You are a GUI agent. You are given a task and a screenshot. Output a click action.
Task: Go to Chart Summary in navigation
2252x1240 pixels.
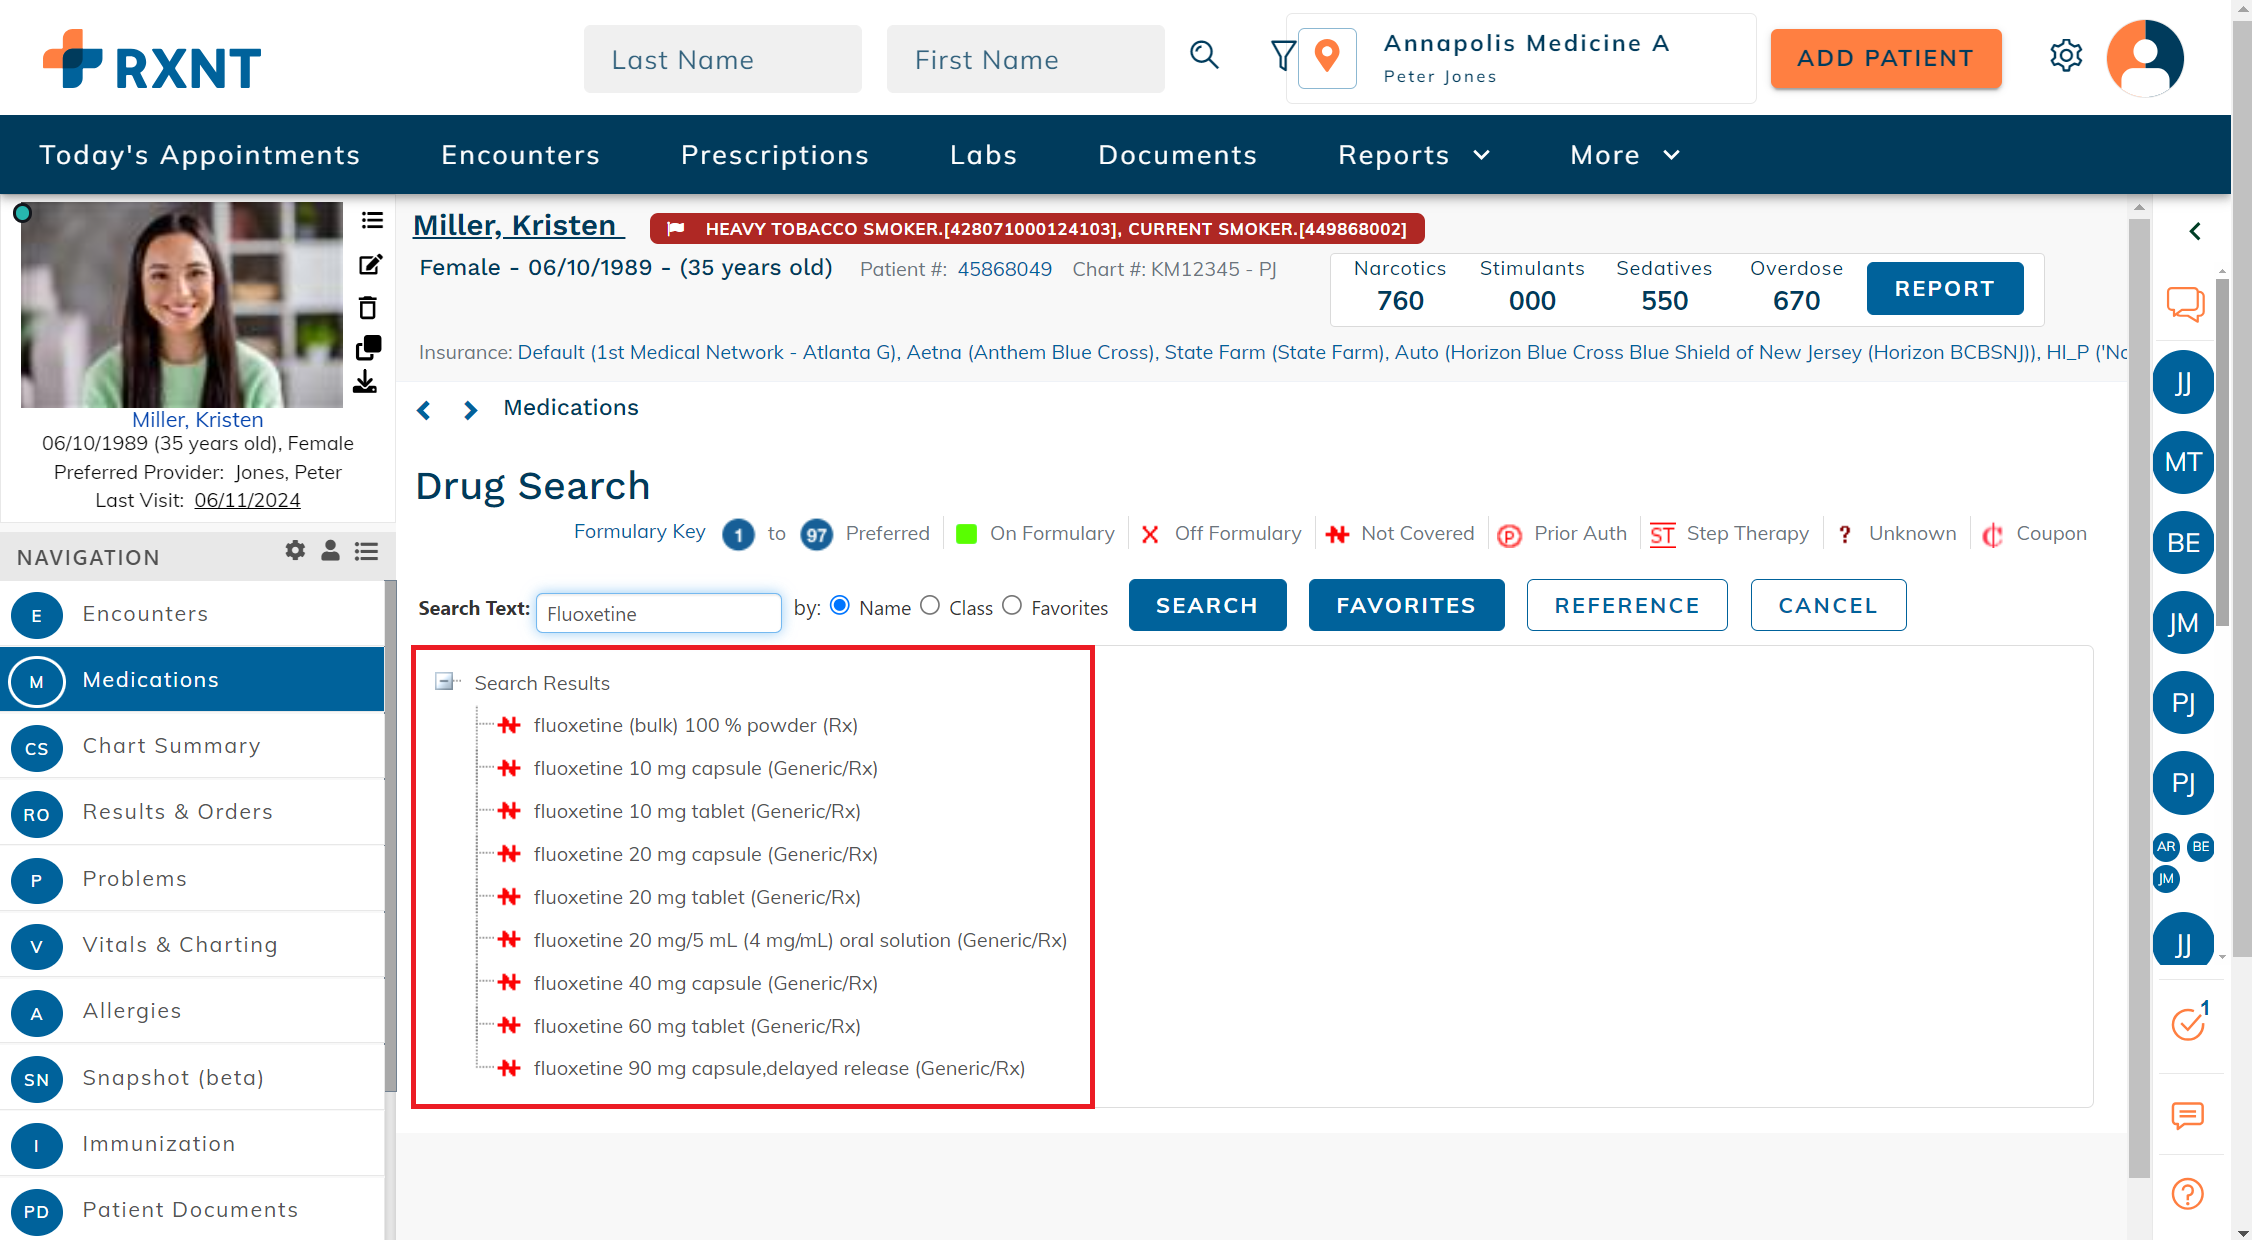(171, 746)
